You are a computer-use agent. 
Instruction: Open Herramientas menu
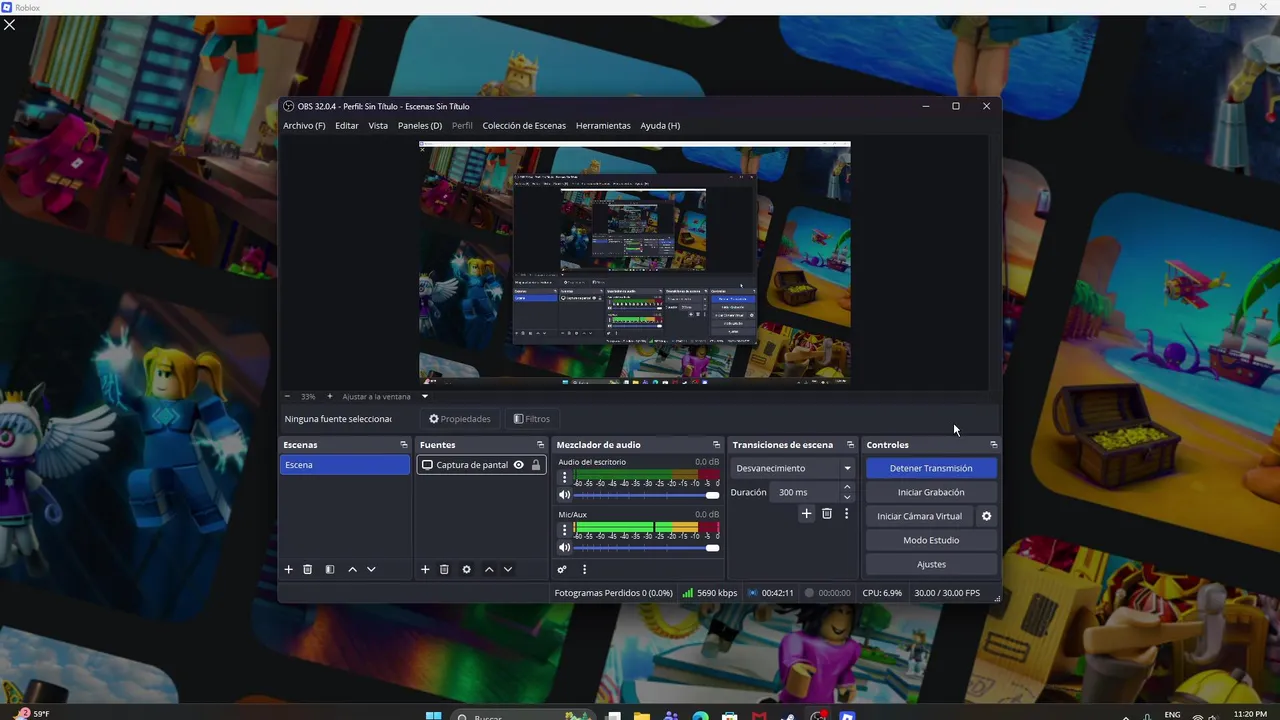[603, 126]
